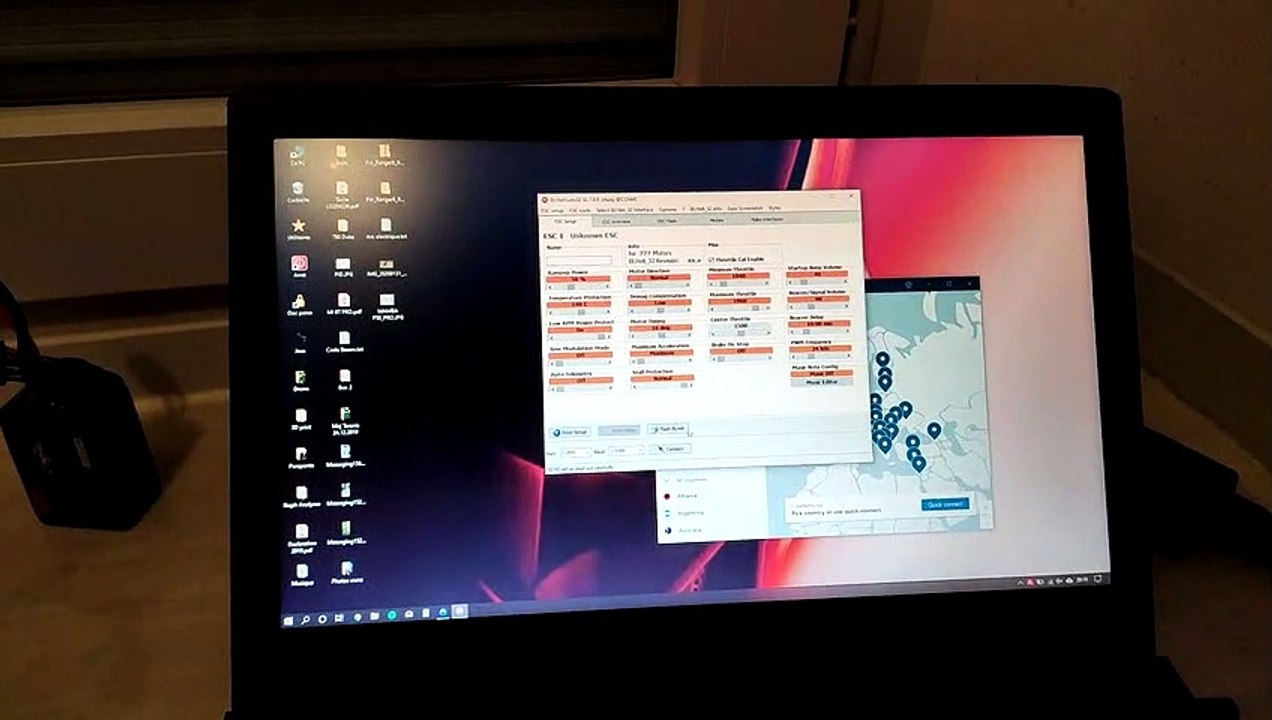This screenshot has width=1272, height=720.
Task: Adjust the Beacon Delay slider
Action: pyautogui.click(x=820, y=331)
